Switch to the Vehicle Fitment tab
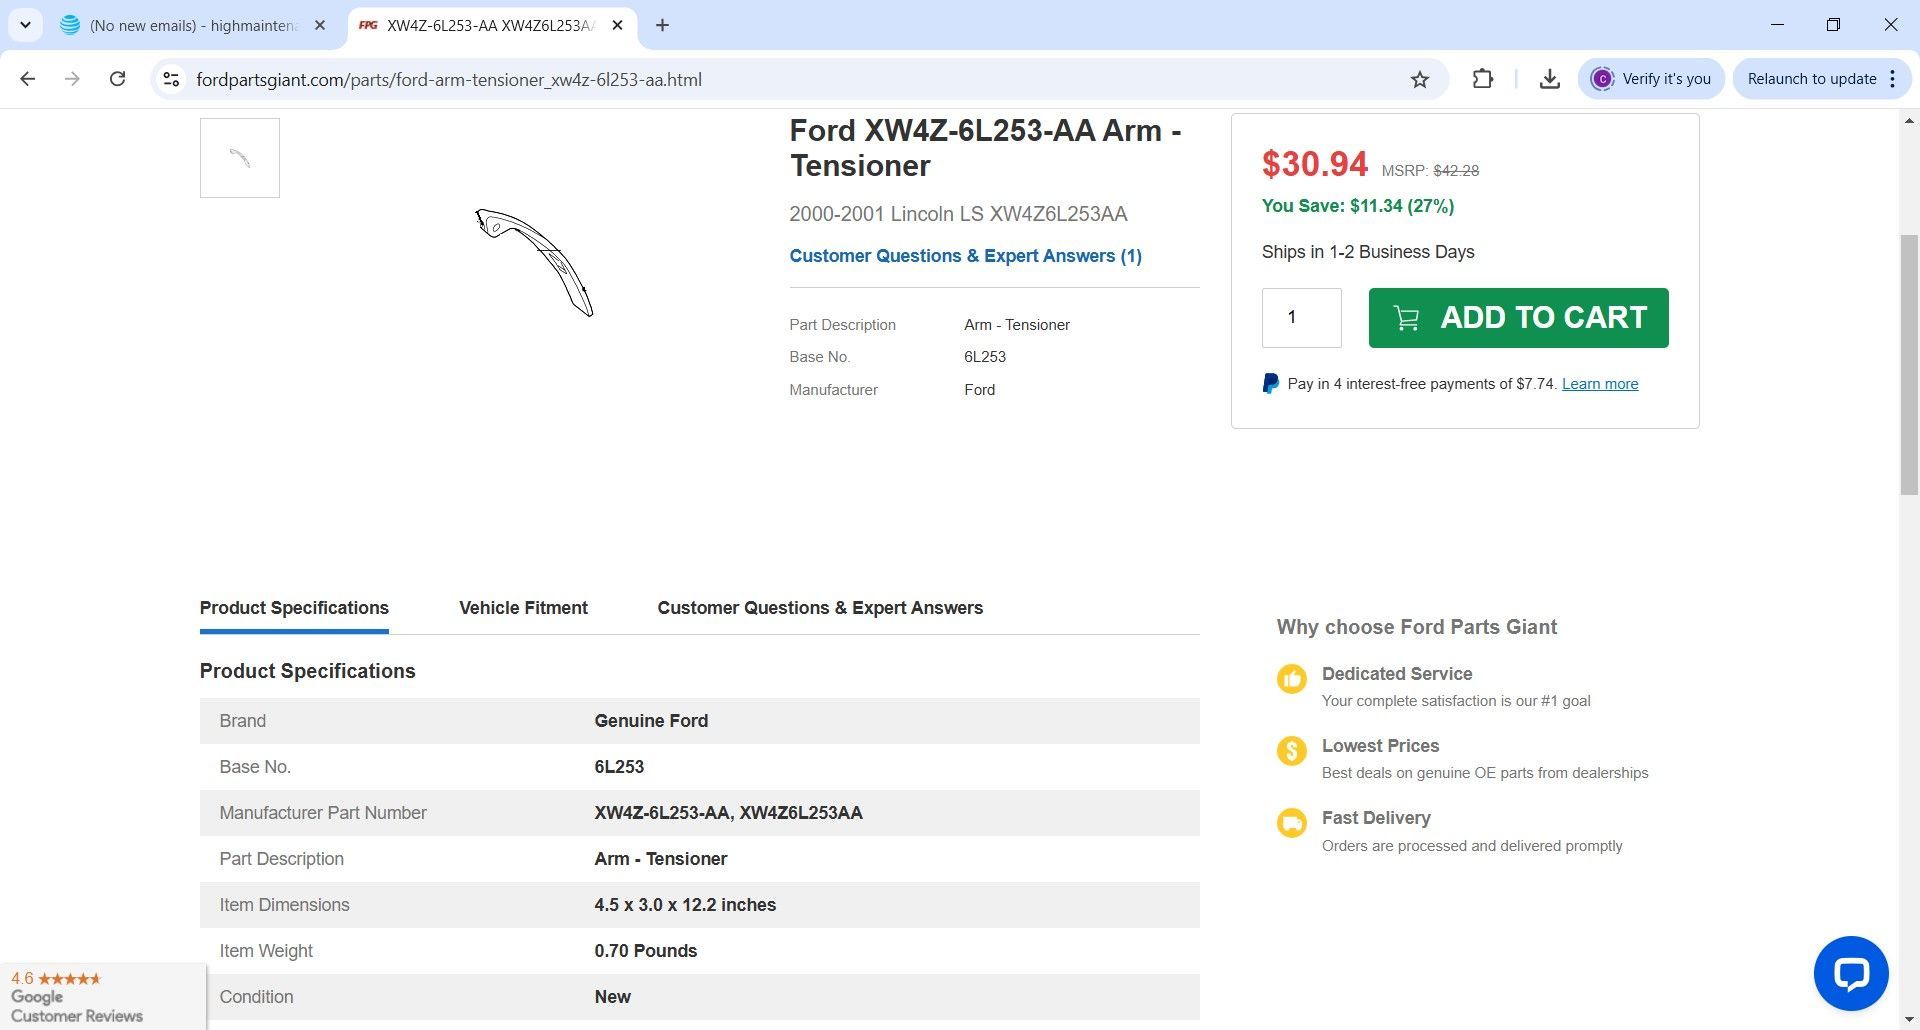The height and width of the screenshot is (1030, 1920). pos(523,608)
